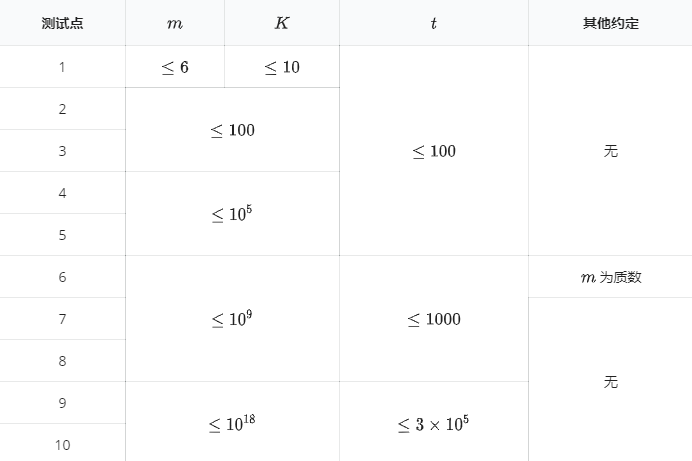692x461 pixels.
Task: Select test point row number 5
Action: click(62, 235)
